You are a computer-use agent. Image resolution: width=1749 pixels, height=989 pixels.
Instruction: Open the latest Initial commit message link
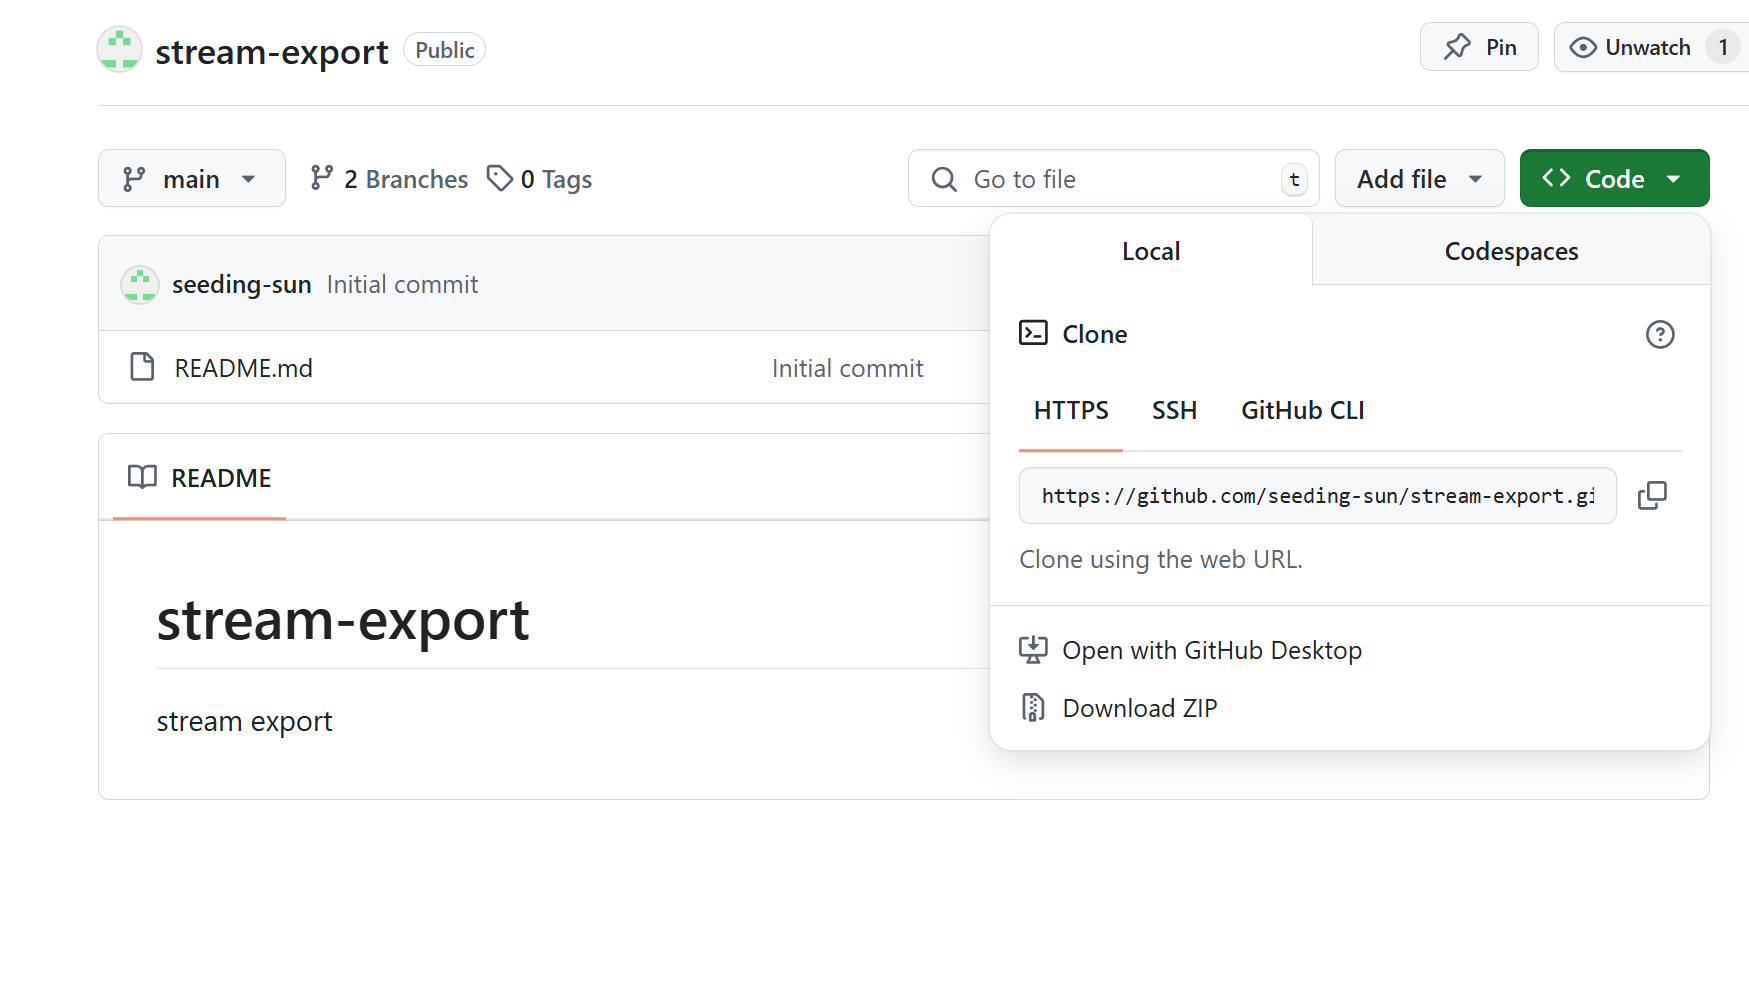(x=402, y=284)
